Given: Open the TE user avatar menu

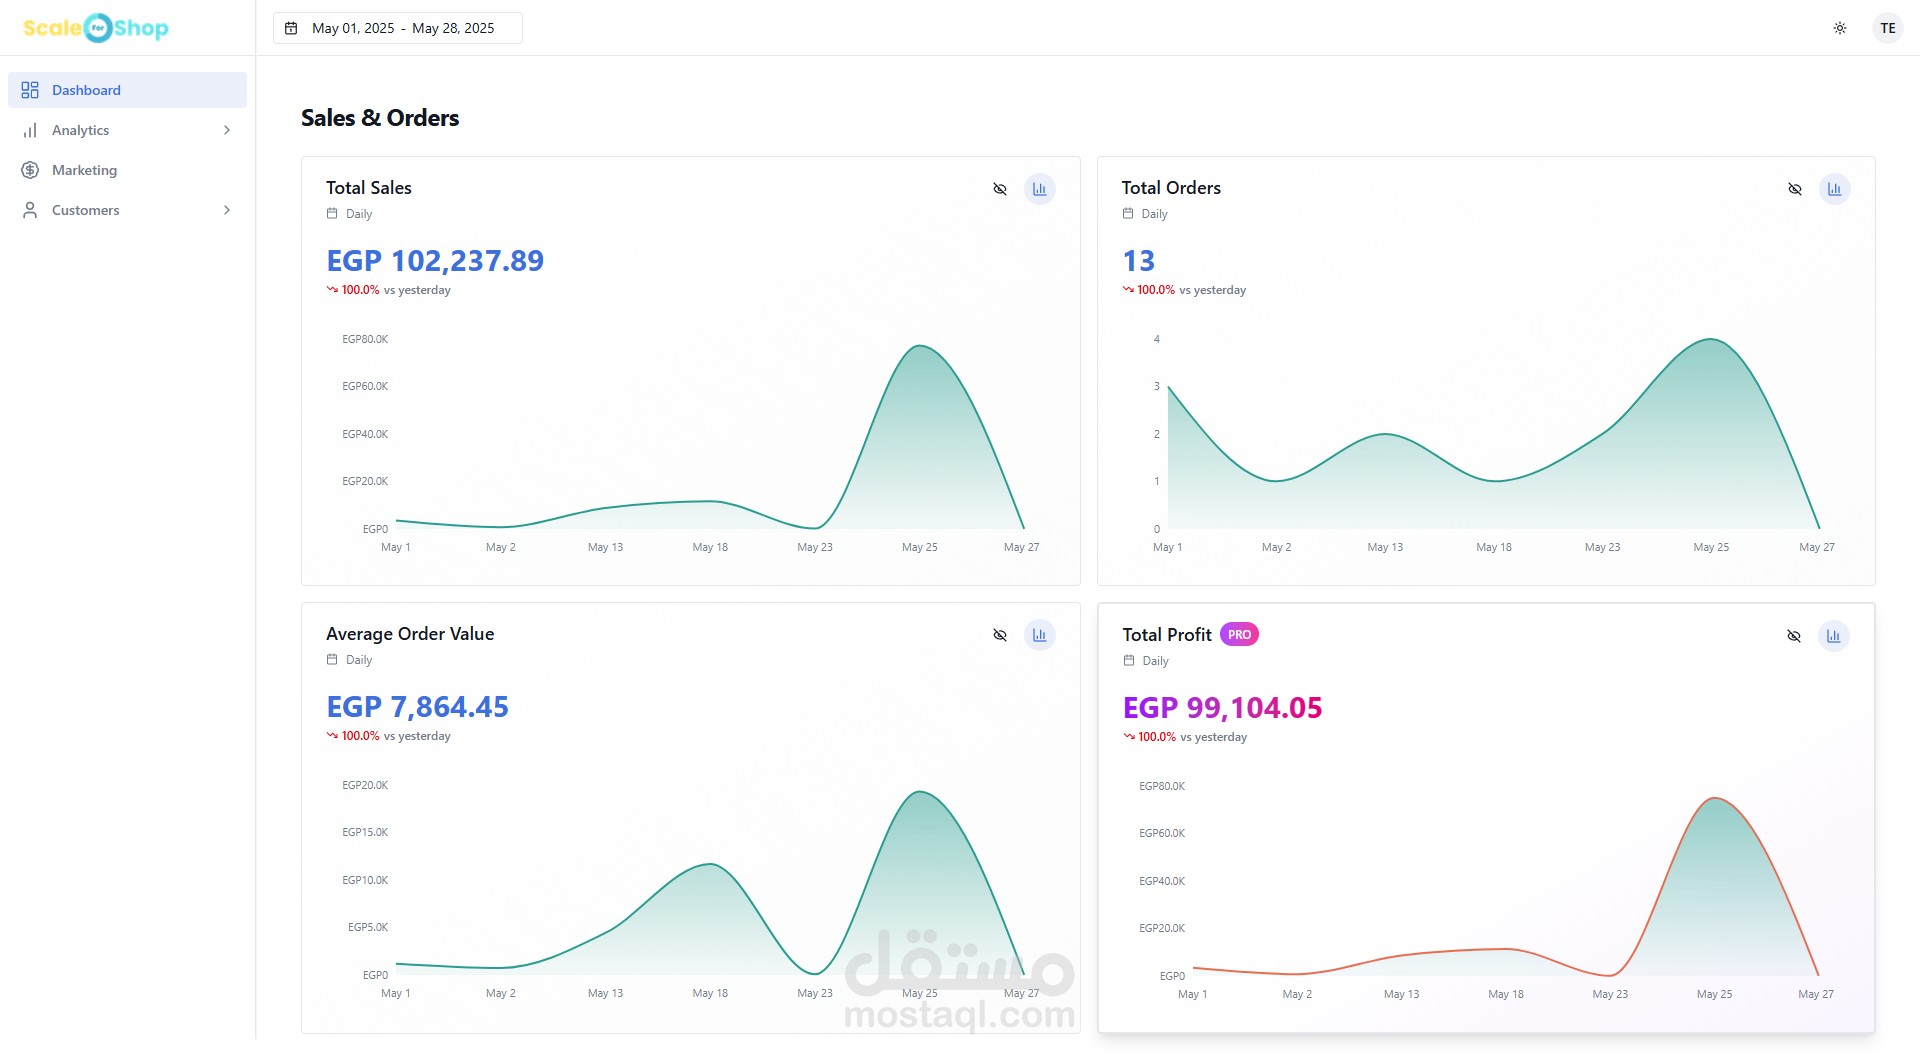Looking at the screenshot, I should point(1887,28).
